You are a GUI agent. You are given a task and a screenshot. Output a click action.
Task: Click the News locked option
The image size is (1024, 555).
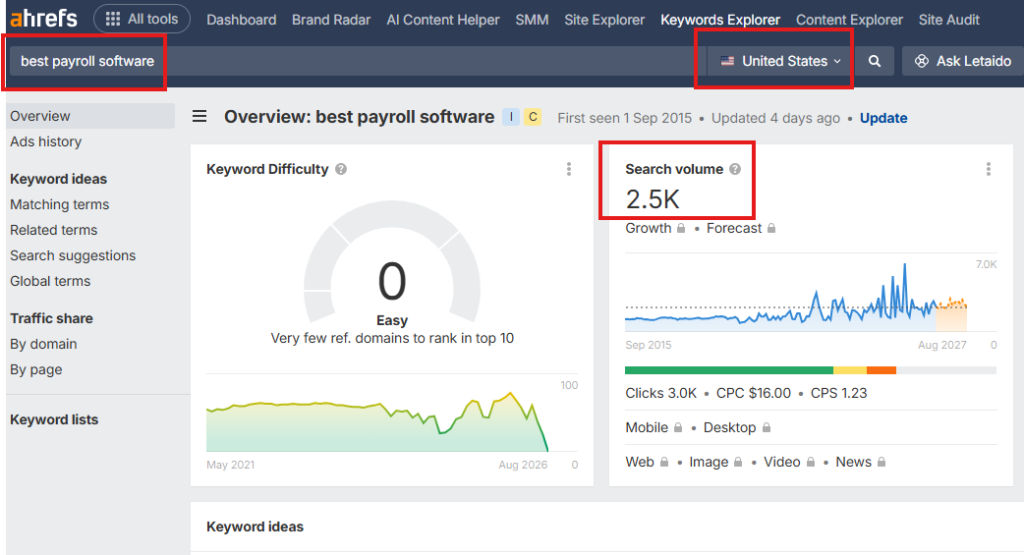pos(861,462)
